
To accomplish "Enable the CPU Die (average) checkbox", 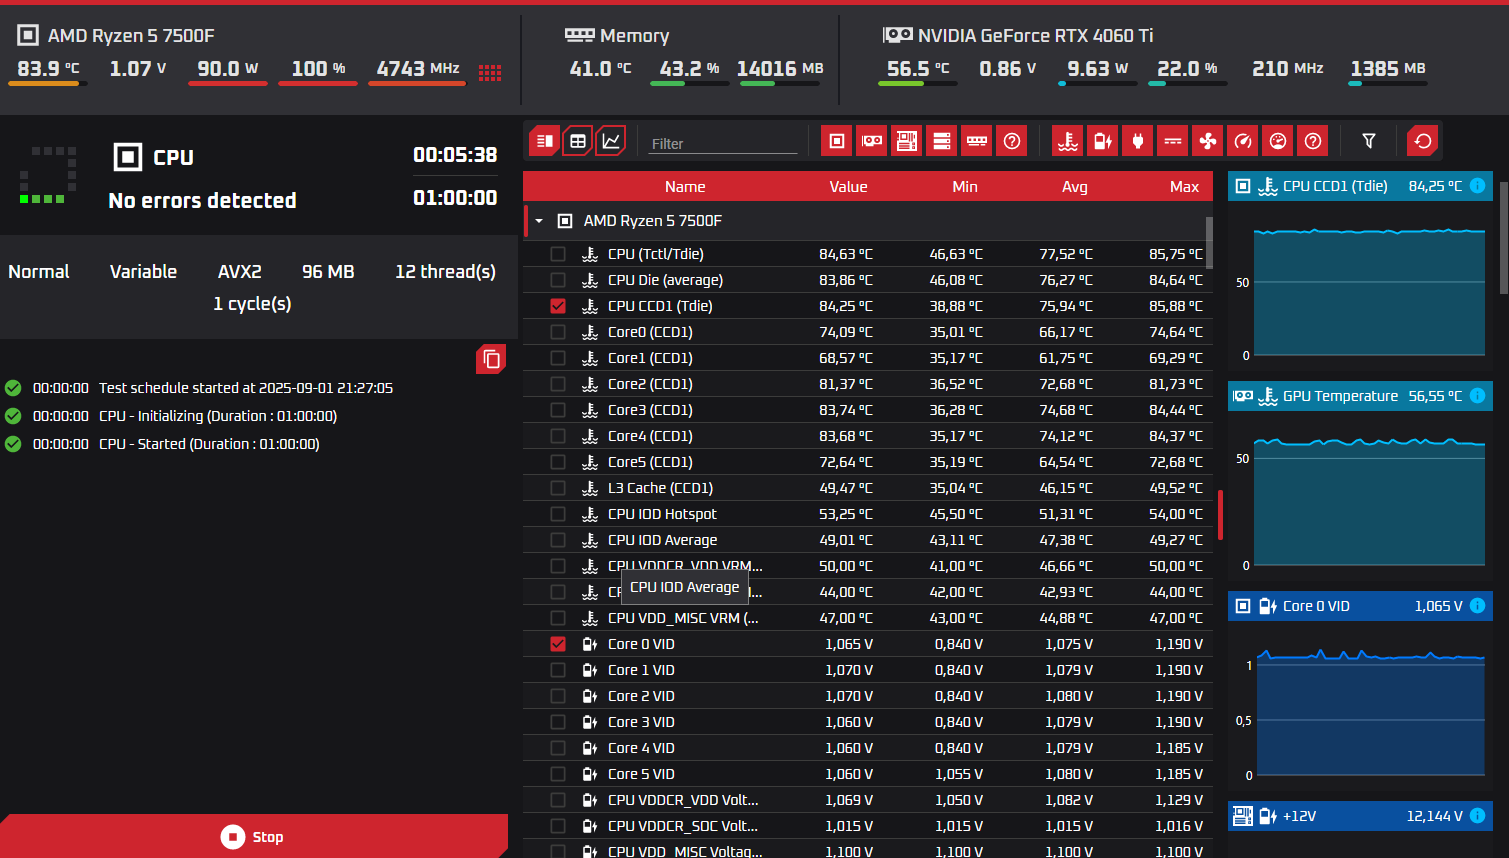I will pos(558,280).
